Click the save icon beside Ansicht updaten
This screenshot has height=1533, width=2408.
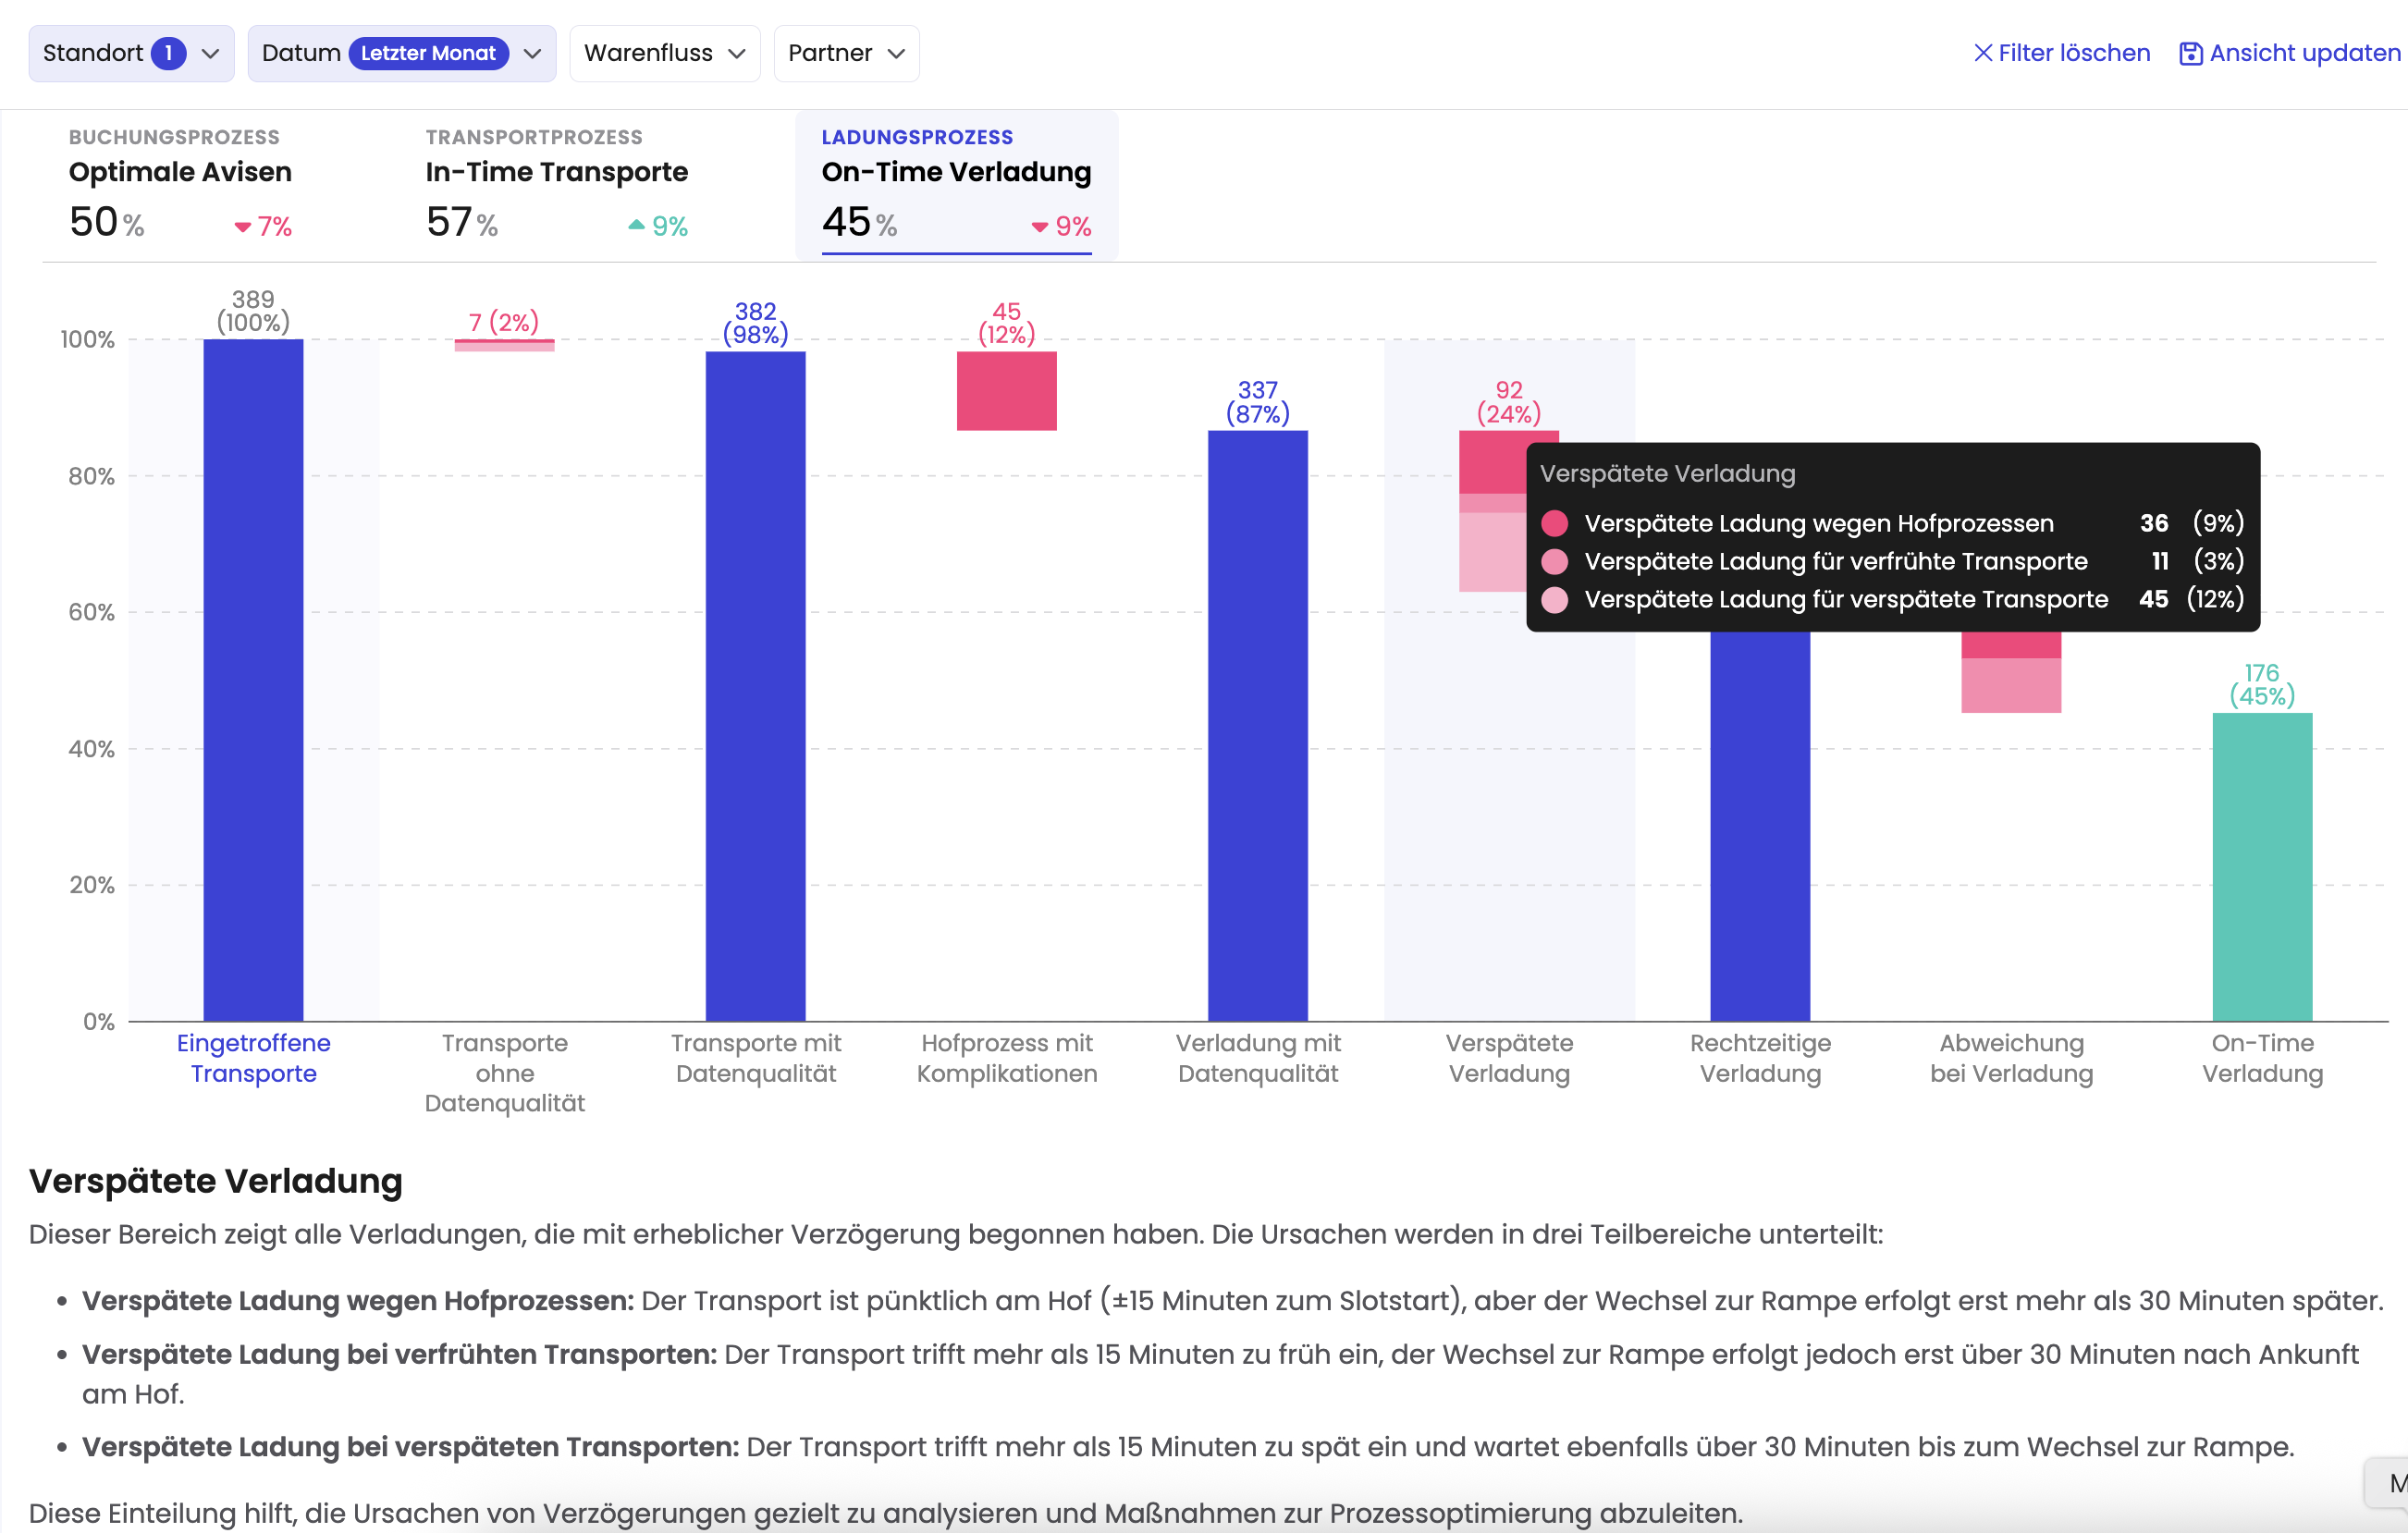2190,53
